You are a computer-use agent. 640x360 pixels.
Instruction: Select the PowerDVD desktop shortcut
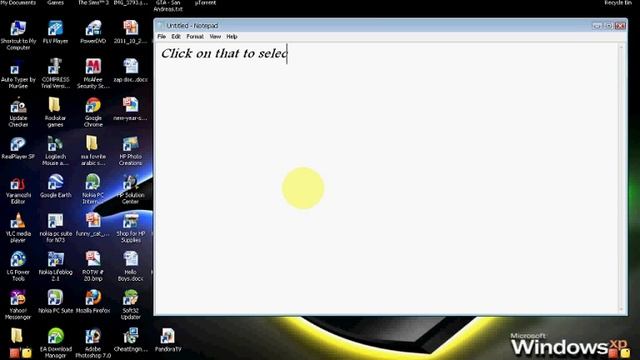point(93,29)
